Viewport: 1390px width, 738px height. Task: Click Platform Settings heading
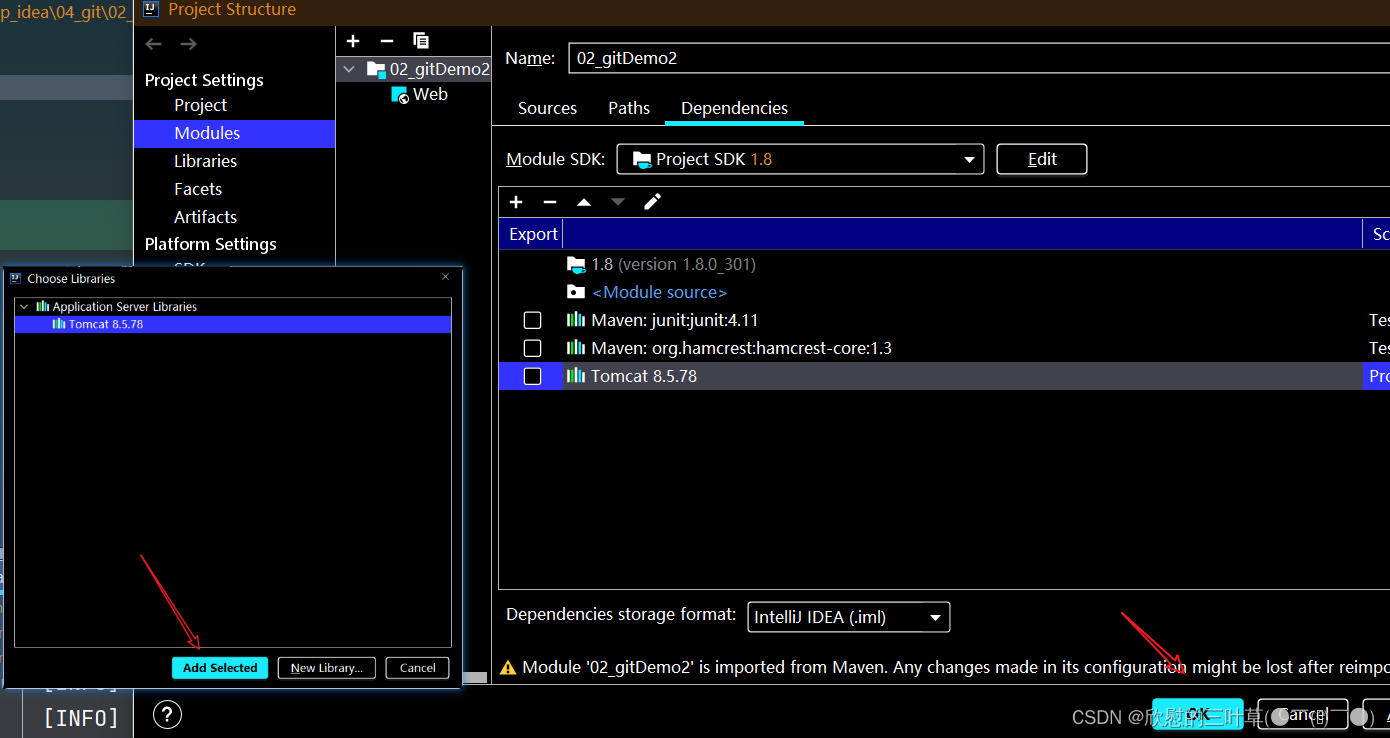pyautogui.click(x=210, y=244)
